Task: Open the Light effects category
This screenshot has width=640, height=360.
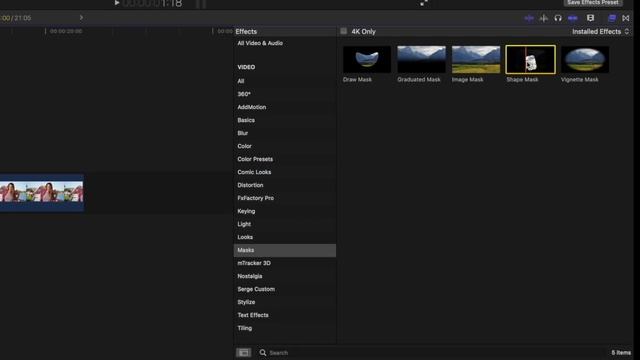Action: (244, 224)
